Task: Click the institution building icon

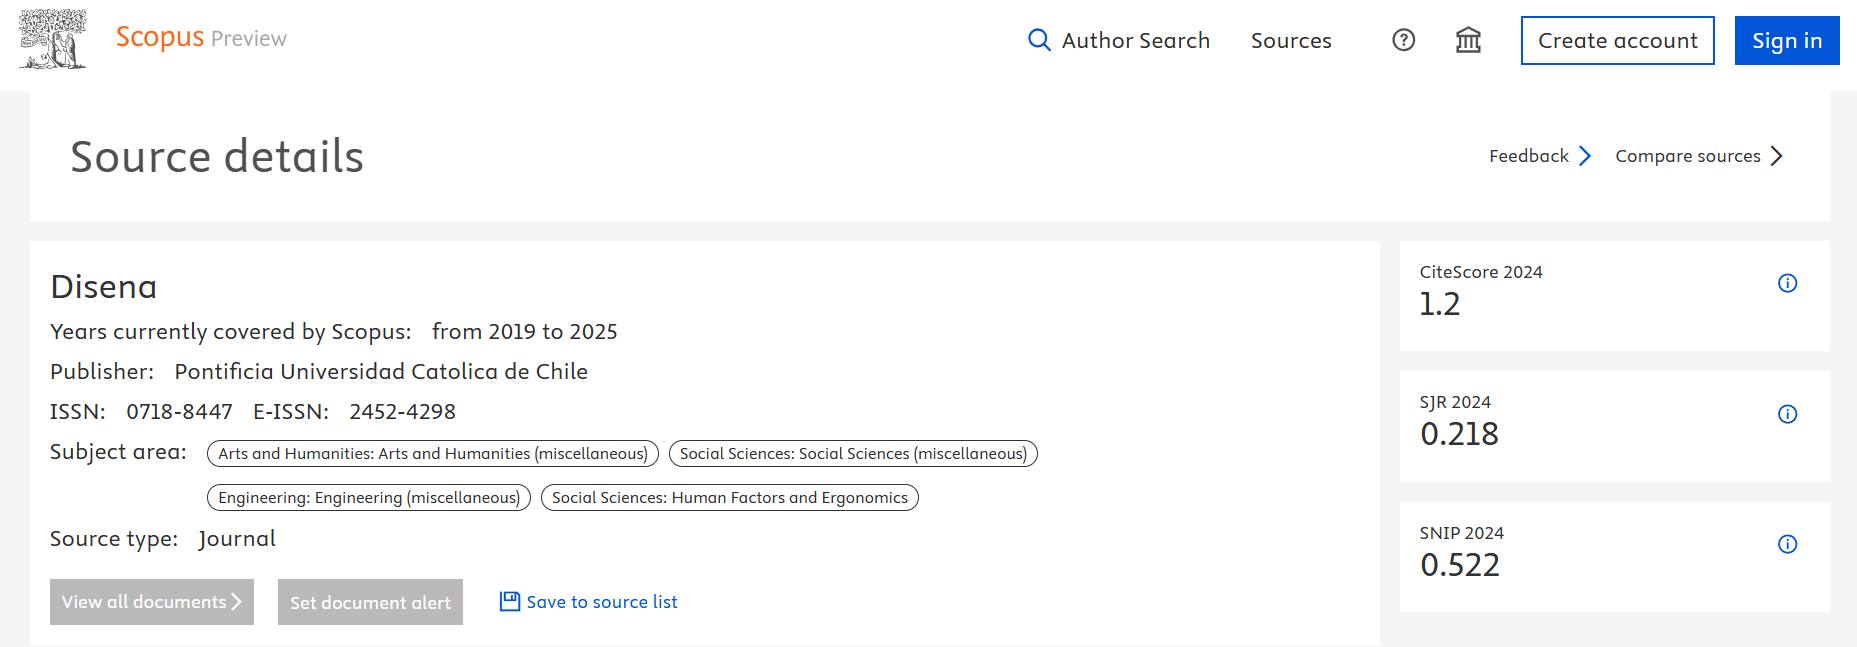Action: click(x=1468, y=40)
